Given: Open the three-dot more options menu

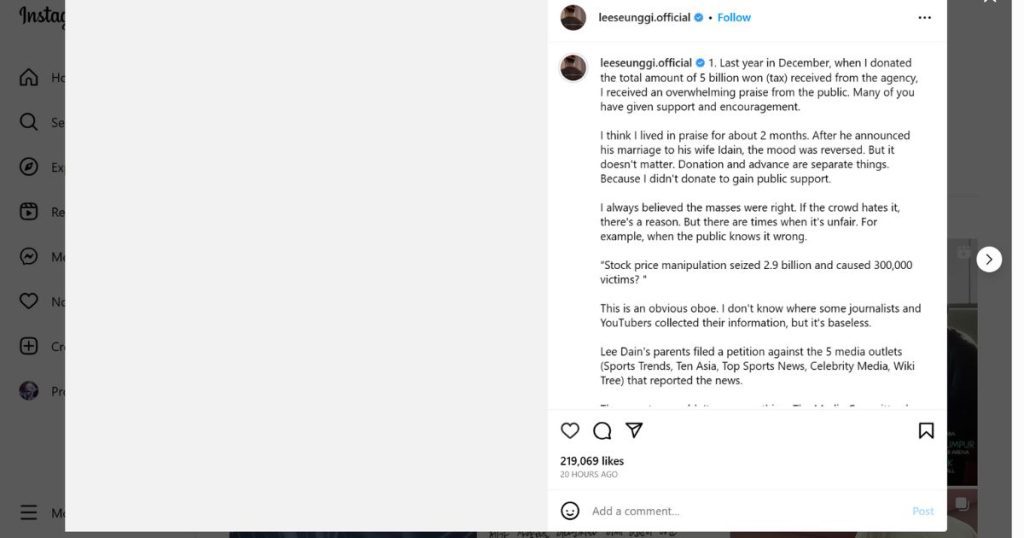Looking at the screenshot, I should [x=925, y=18].
